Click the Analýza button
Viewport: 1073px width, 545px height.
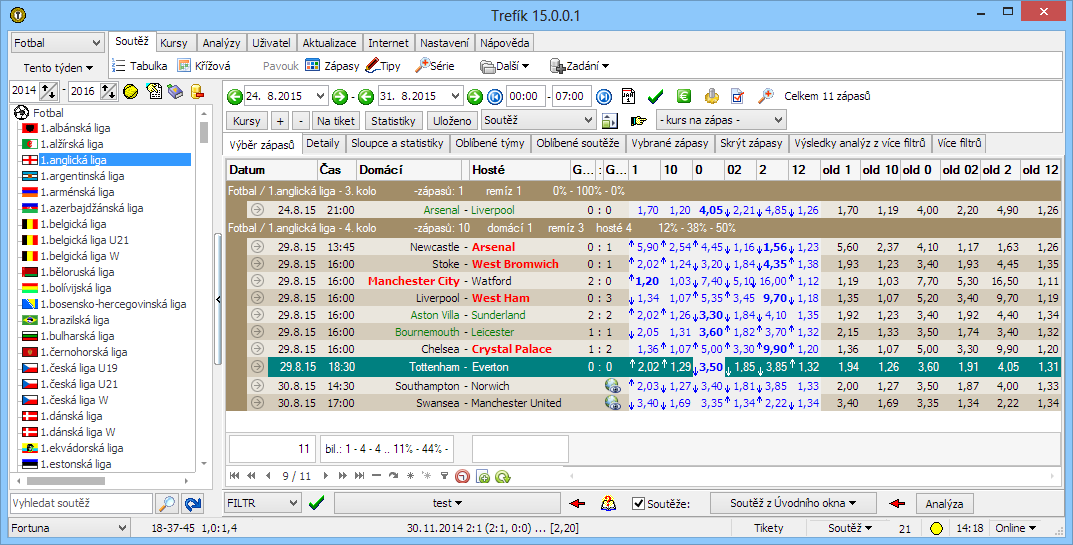[x=944, y=503]
